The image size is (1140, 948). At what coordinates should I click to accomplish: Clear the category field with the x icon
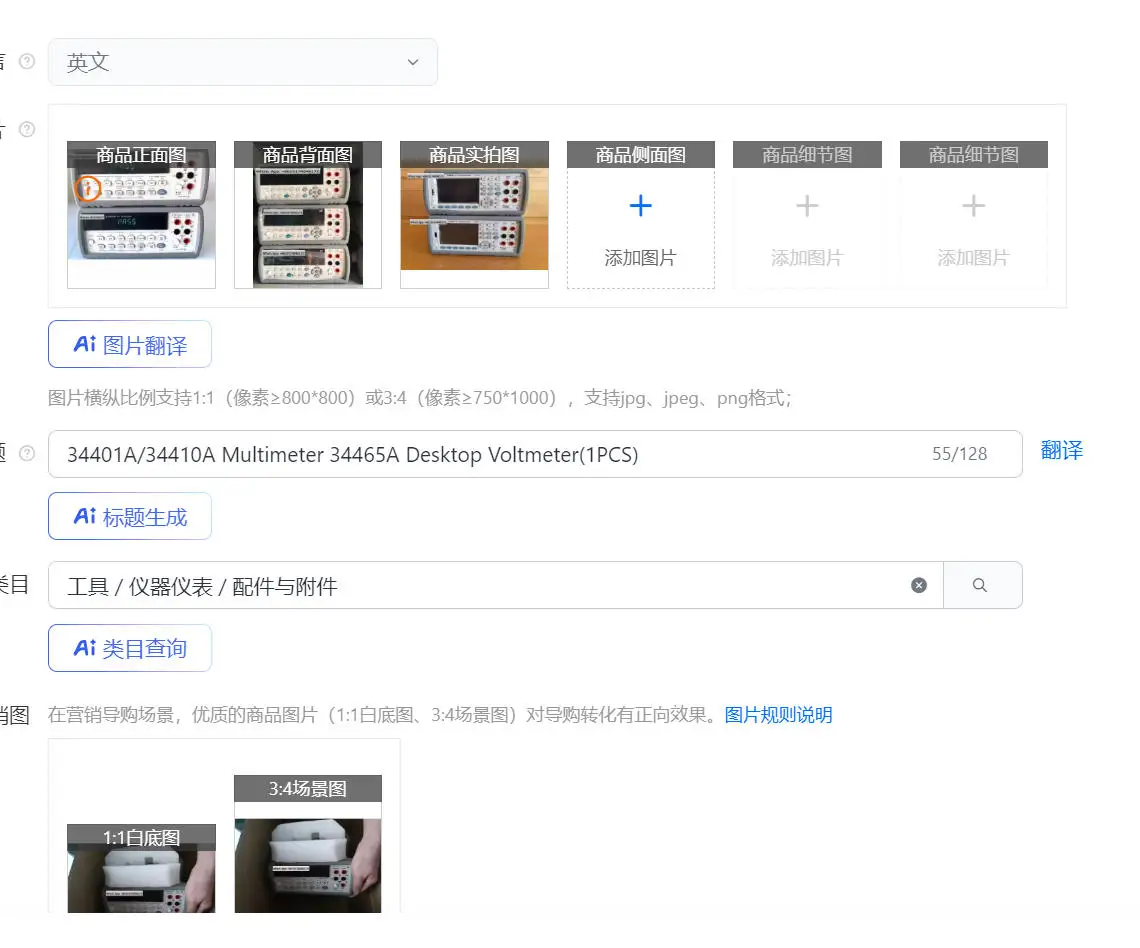[x=919, y=585]
